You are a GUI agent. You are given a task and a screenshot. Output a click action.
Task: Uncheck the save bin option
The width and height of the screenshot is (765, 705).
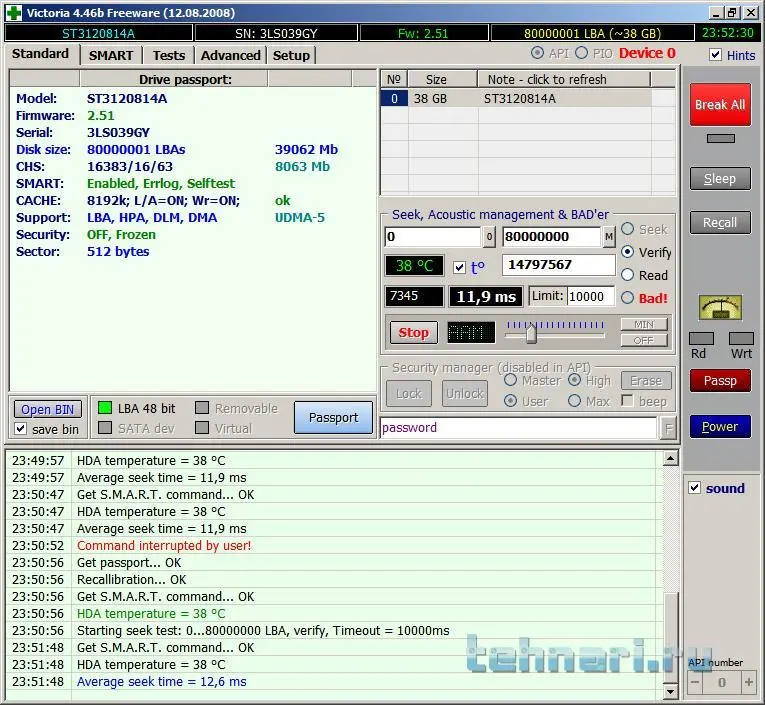click(21, 429)
